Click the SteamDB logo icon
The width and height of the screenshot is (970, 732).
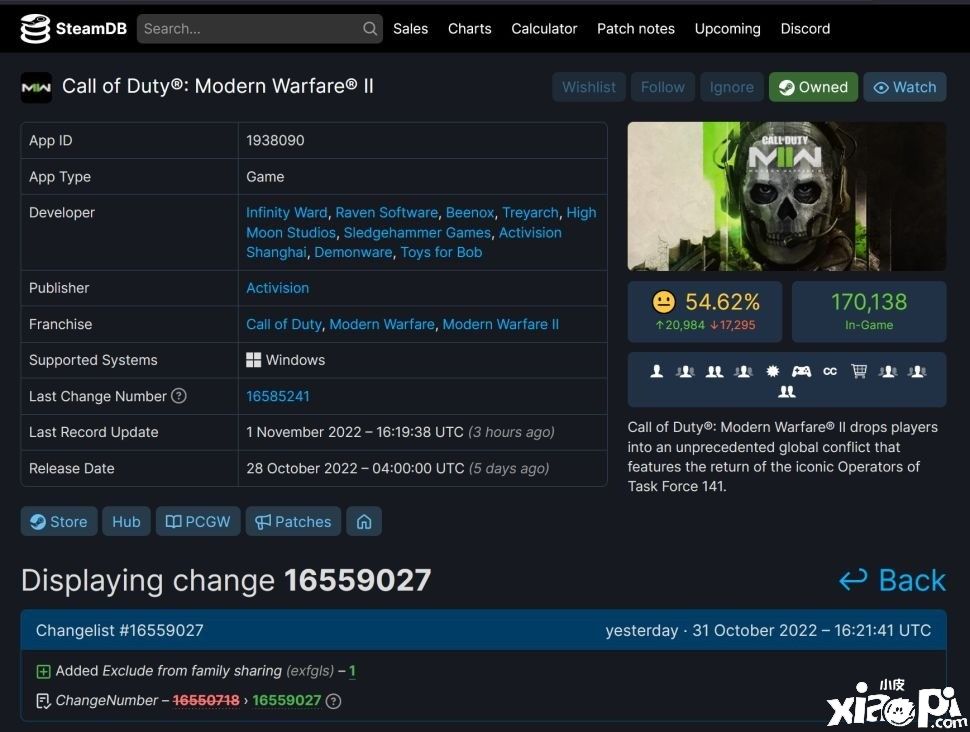click(35, 28)
